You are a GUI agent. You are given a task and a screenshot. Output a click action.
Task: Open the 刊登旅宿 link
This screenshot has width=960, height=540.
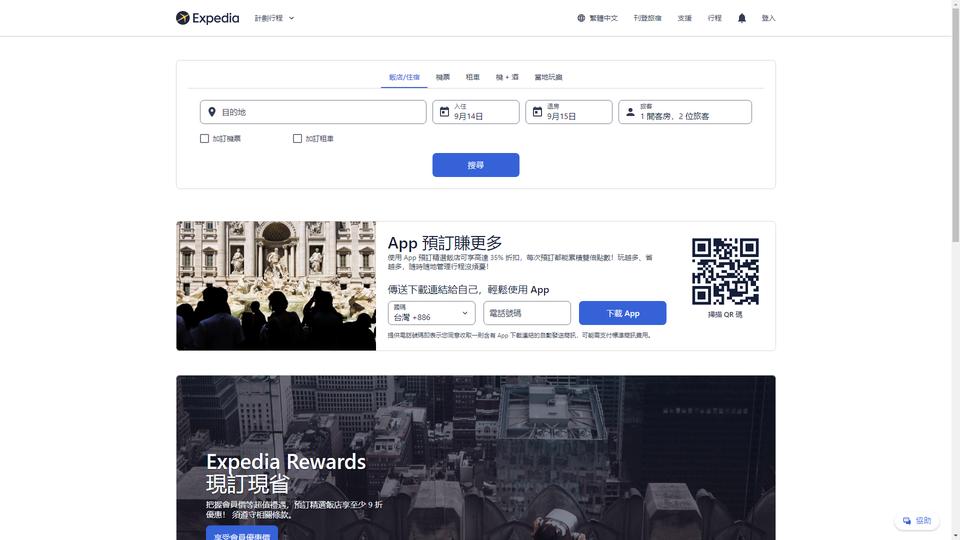click(647, 18)
